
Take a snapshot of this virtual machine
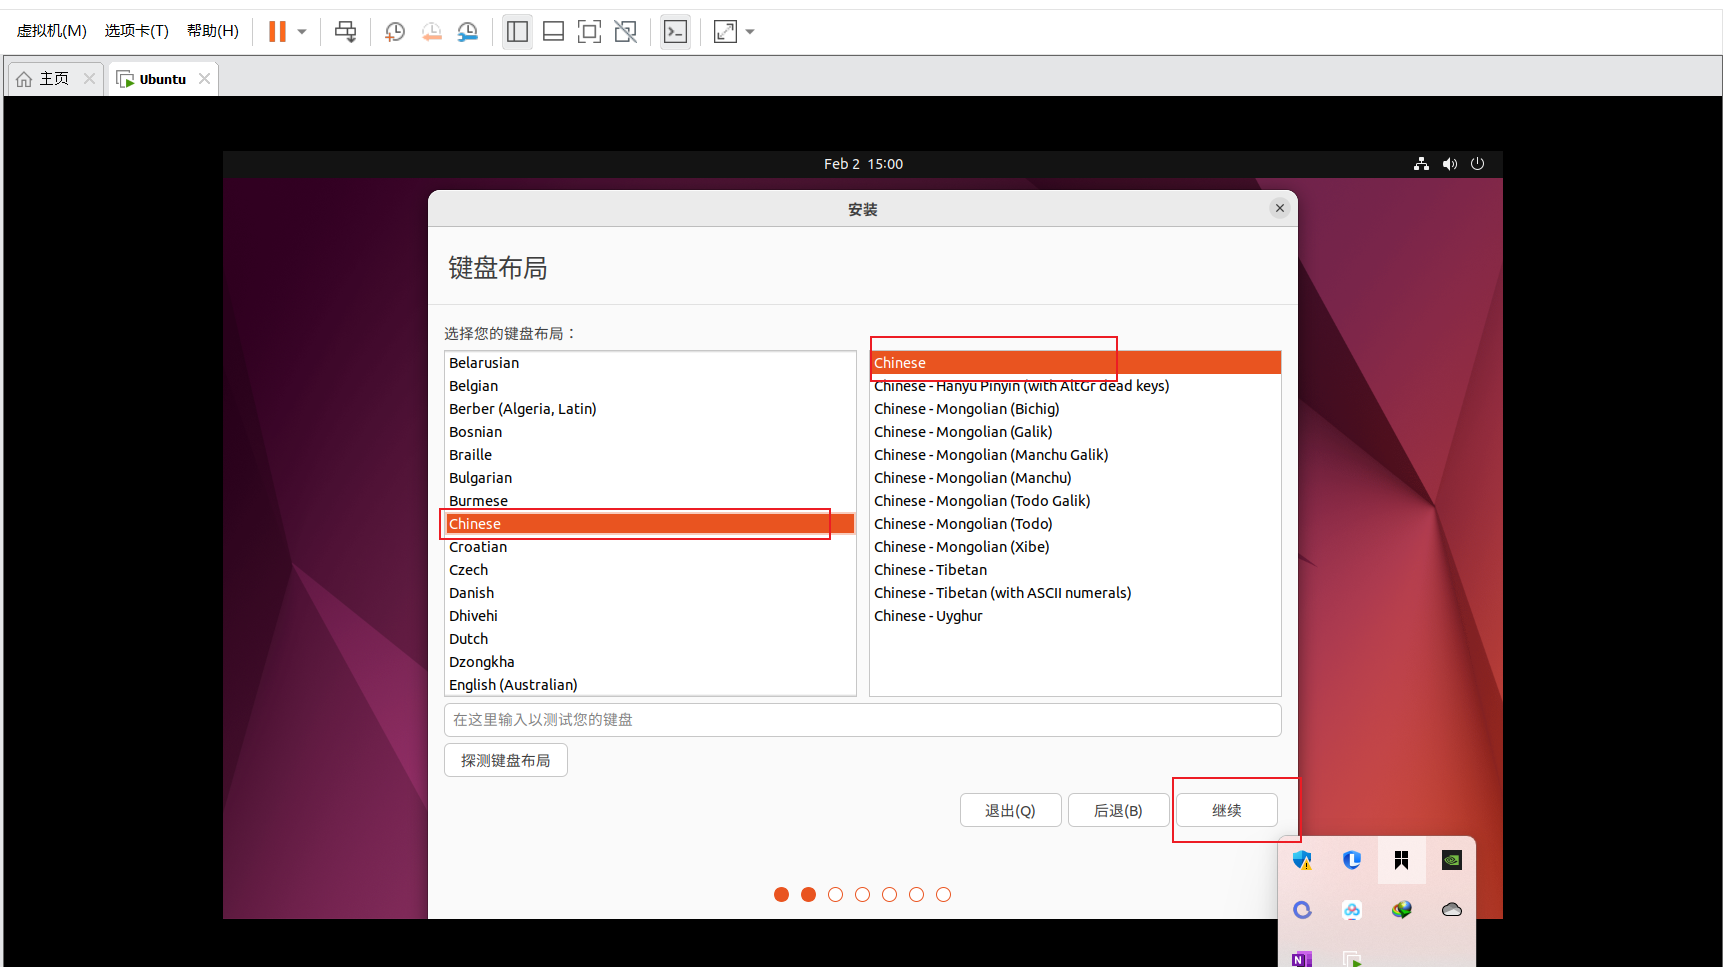[394, 31]
